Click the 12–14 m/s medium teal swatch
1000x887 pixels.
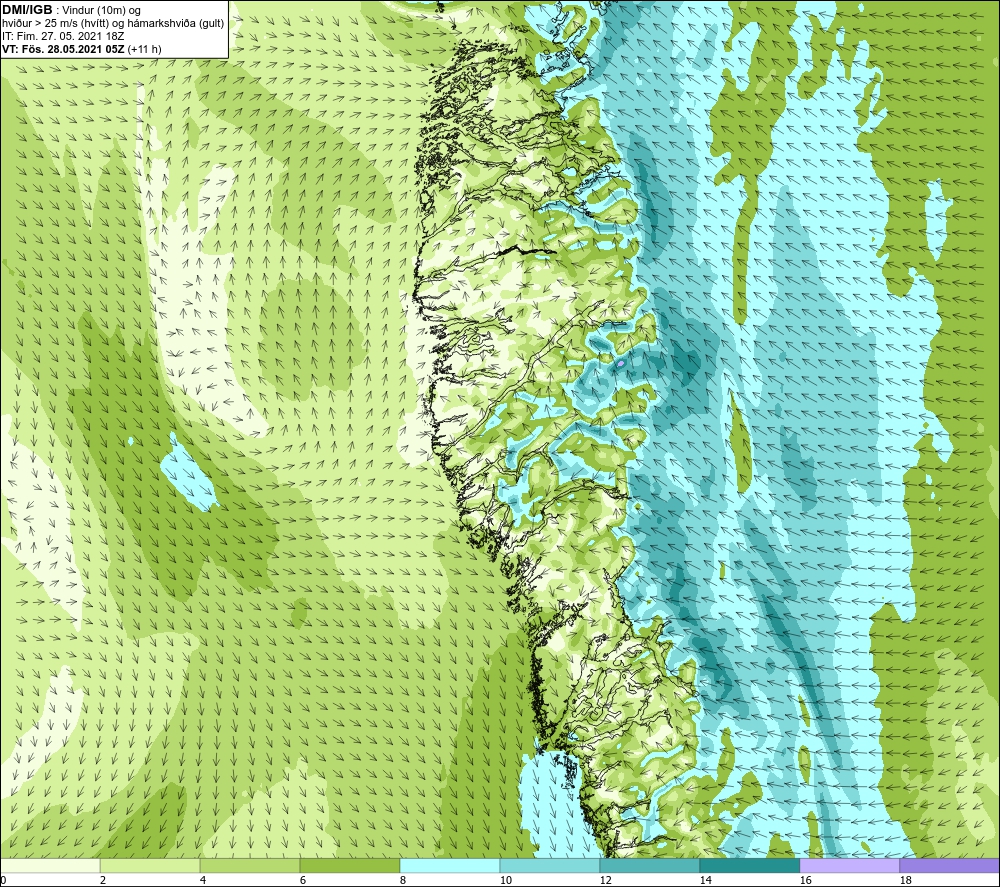click(649, 865)
